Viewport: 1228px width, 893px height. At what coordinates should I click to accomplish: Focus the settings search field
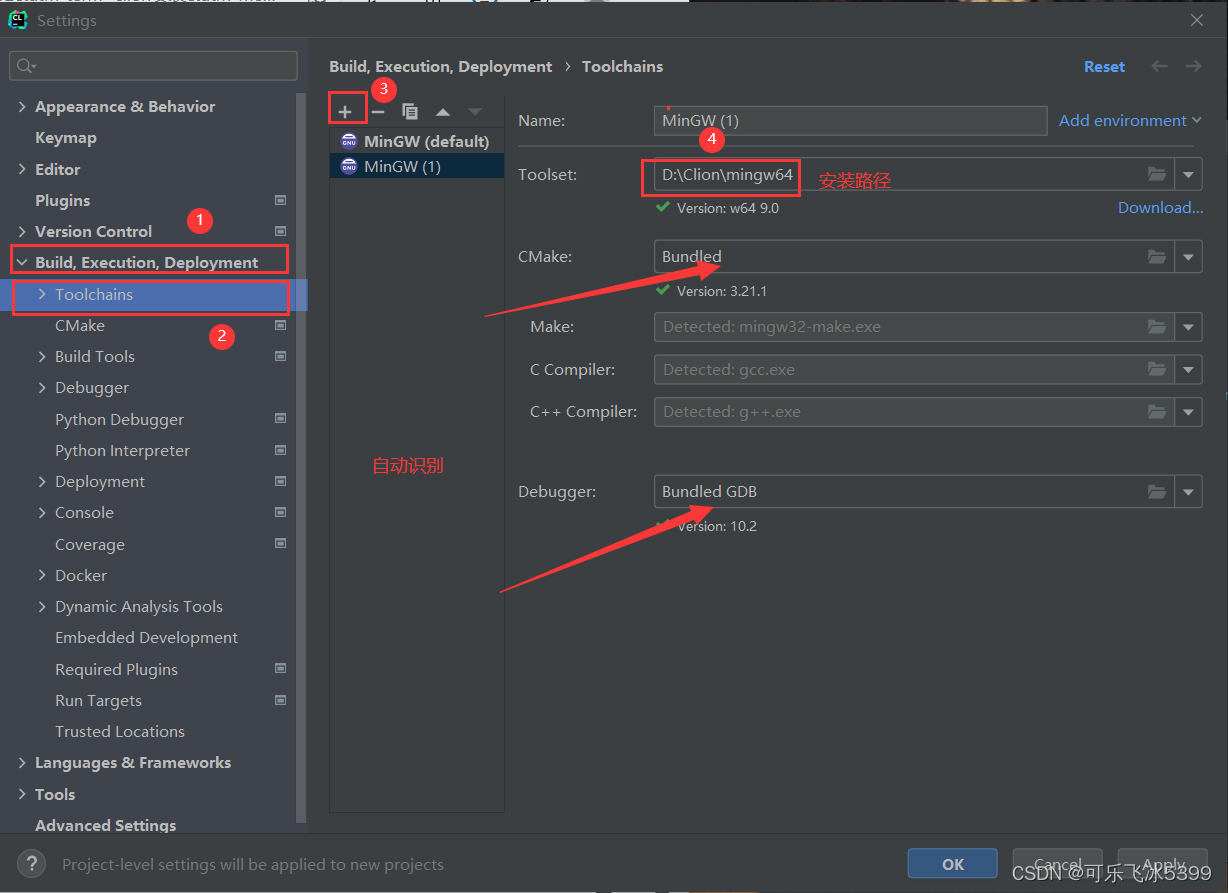153,66
